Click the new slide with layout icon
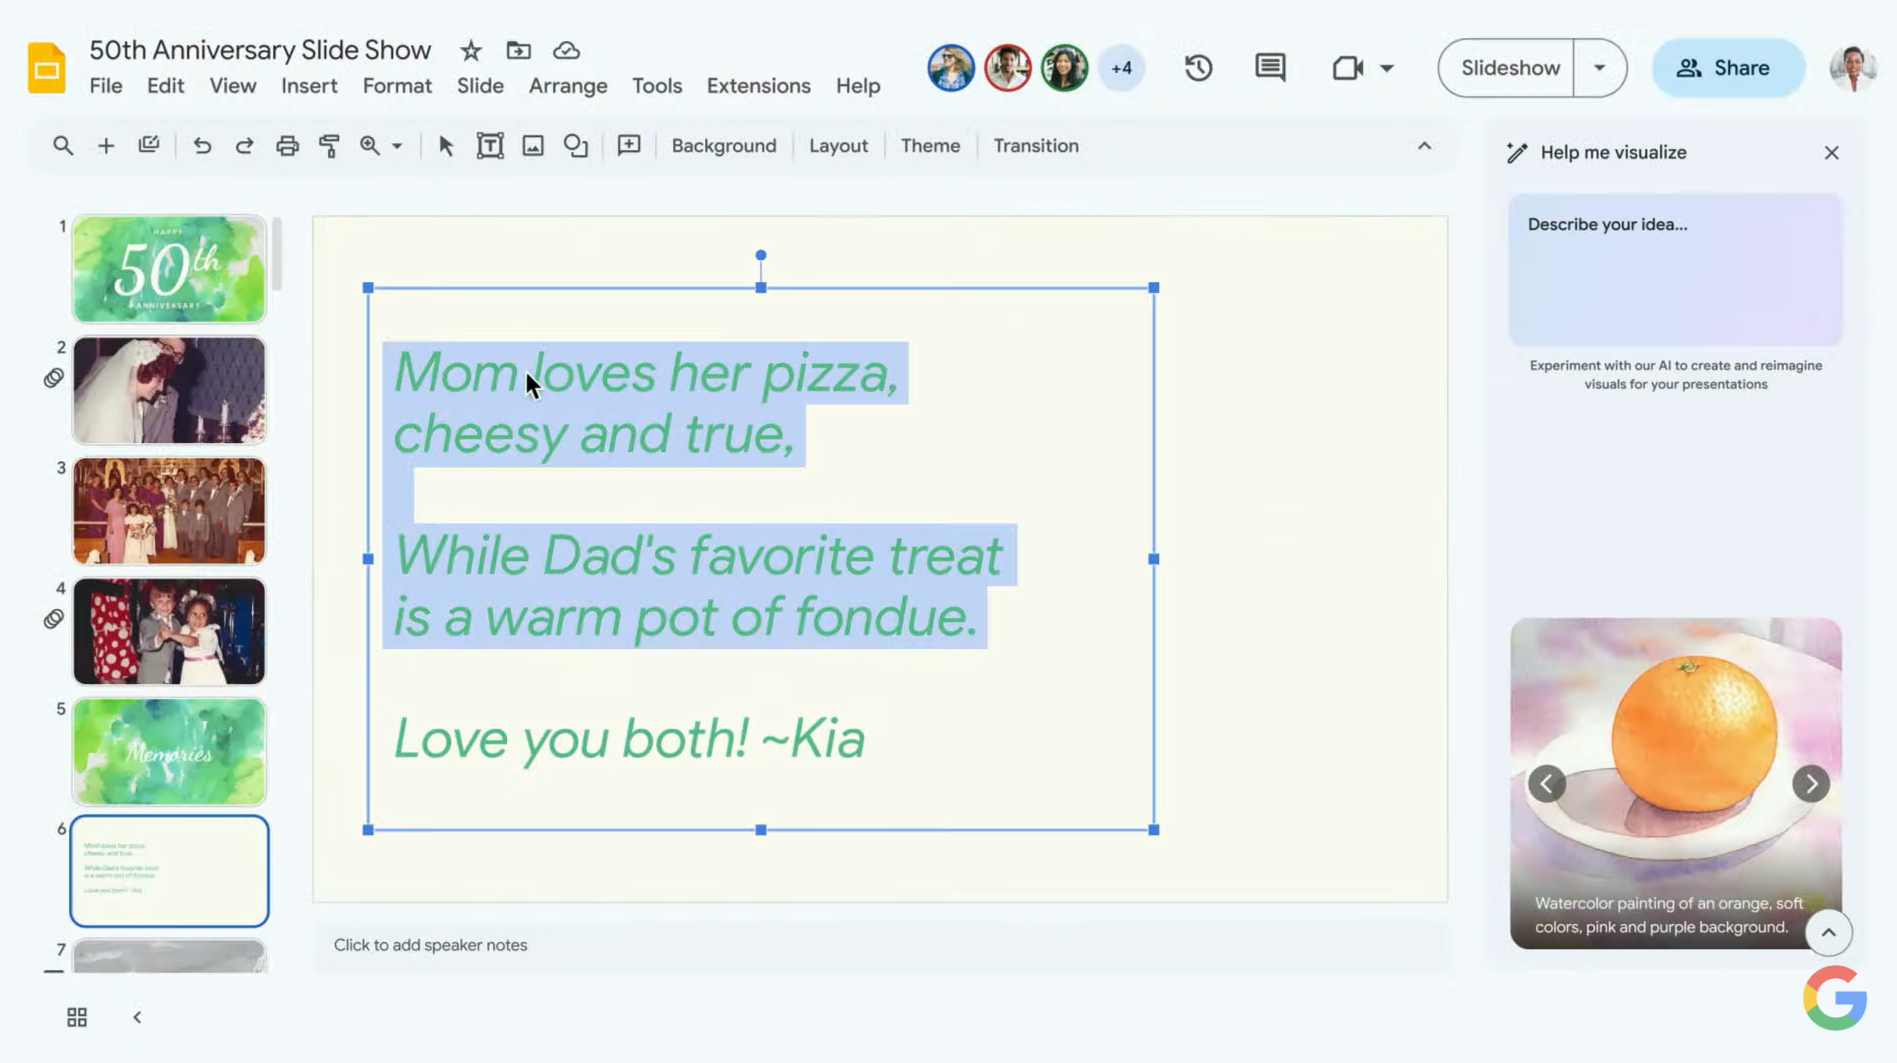This screenshot has height=1063, width=1897. coord(149,146)
